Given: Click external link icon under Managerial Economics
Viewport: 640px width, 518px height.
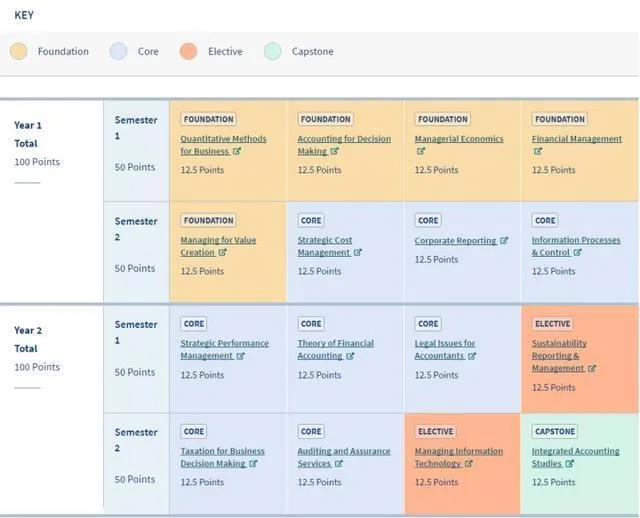Looking at the screenshot, I should pos(421,152).
